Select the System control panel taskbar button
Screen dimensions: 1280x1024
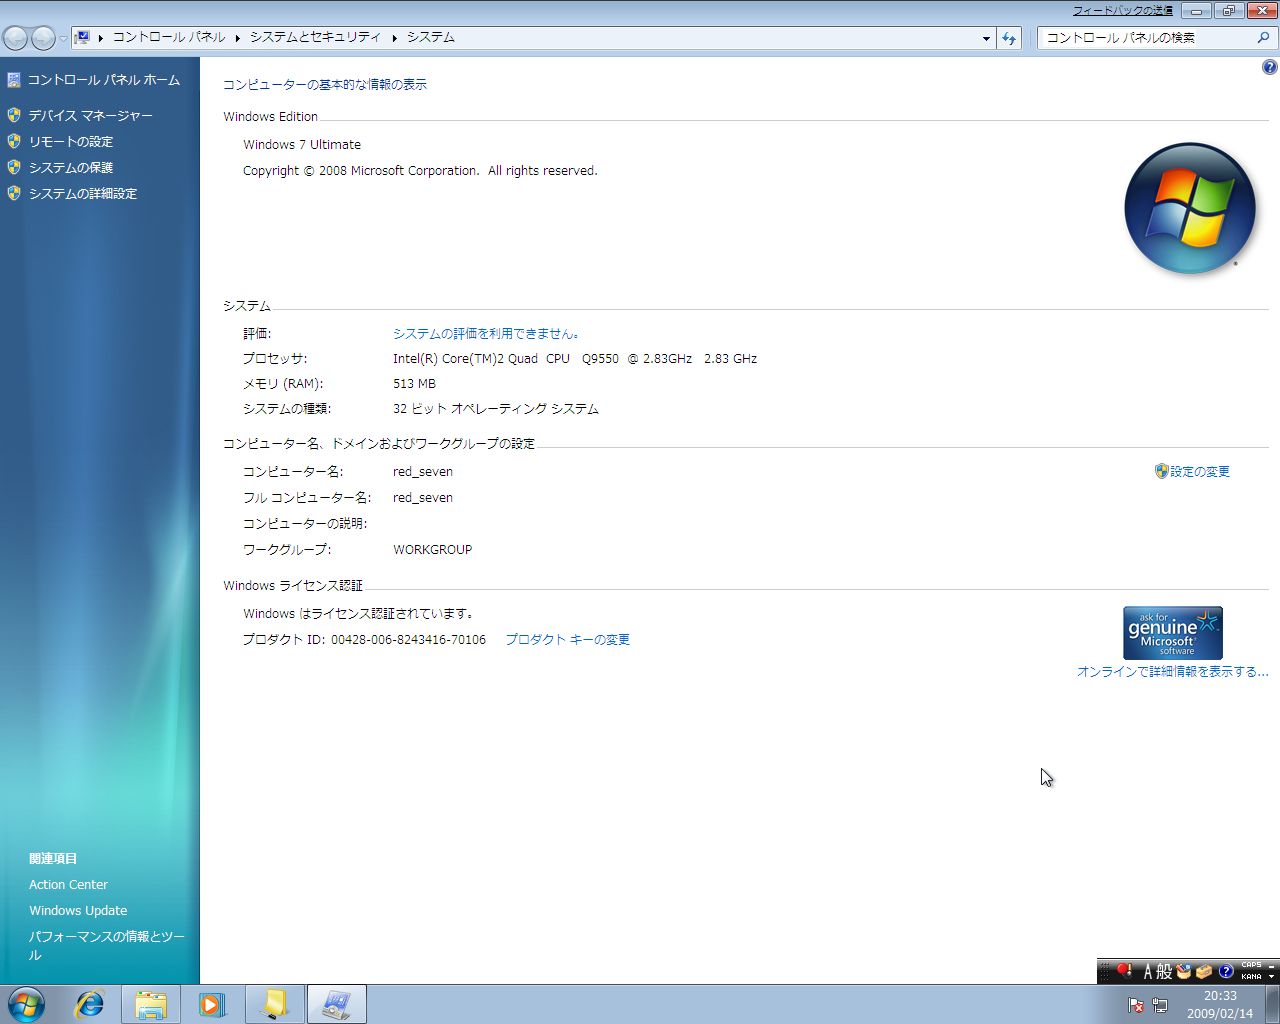pos(336,1004)
